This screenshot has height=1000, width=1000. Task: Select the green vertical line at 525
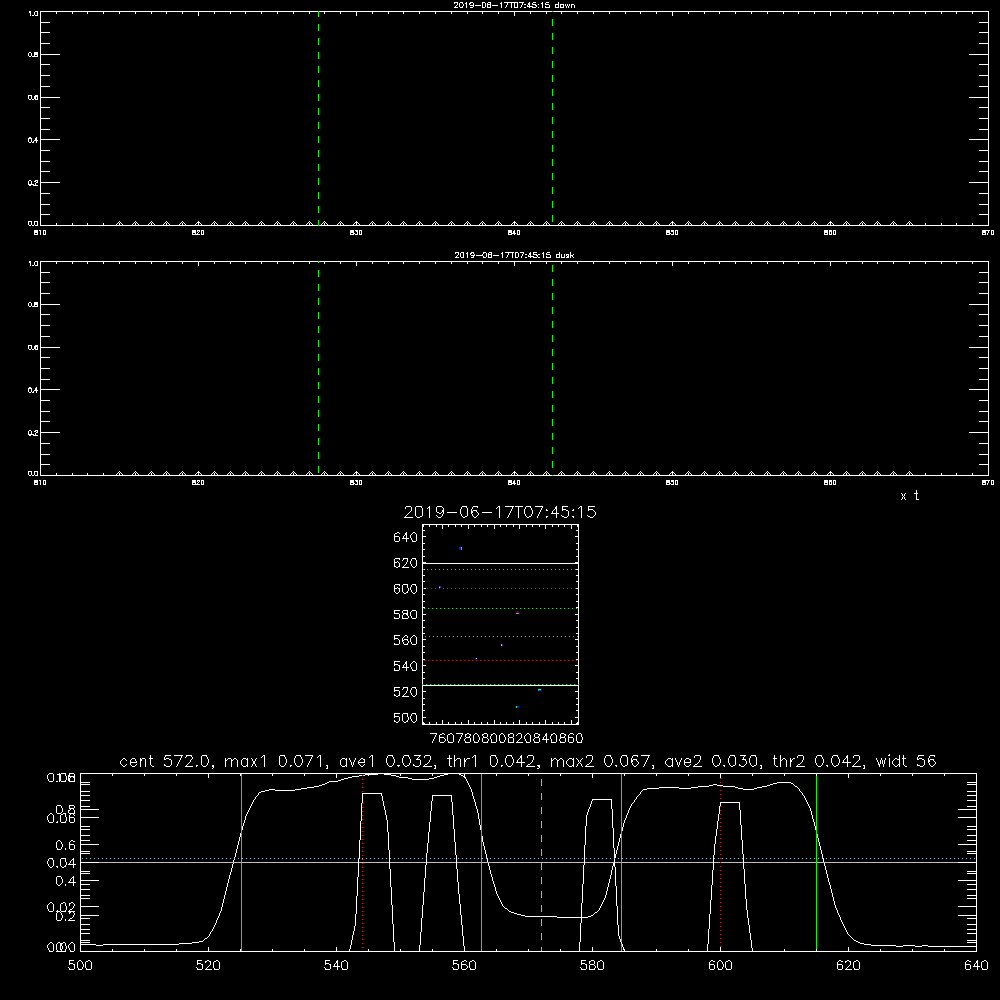tap(241, 863)
